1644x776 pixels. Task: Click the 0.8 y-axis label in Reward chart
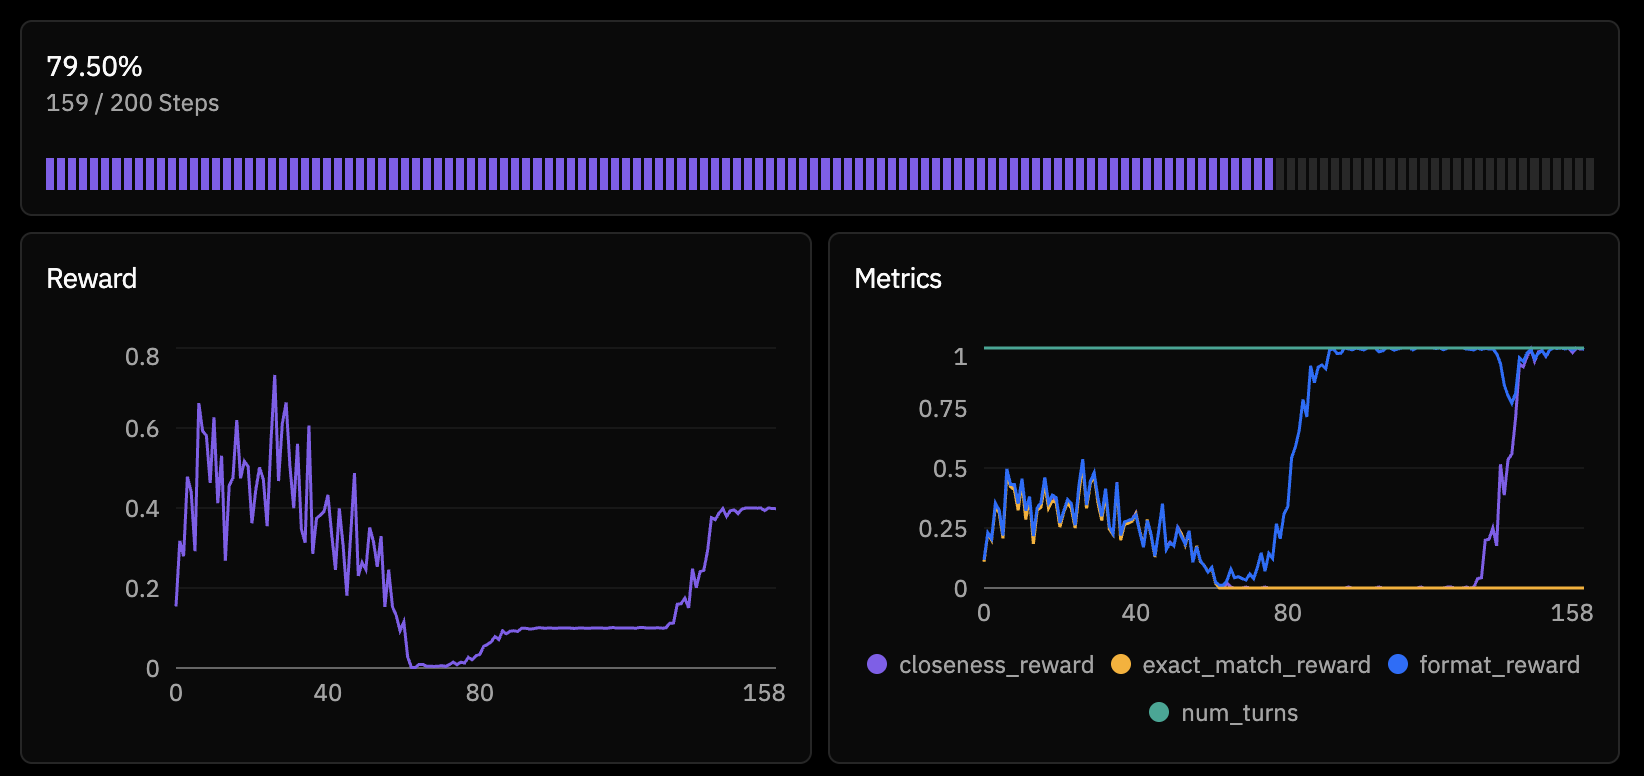[141, 357]
